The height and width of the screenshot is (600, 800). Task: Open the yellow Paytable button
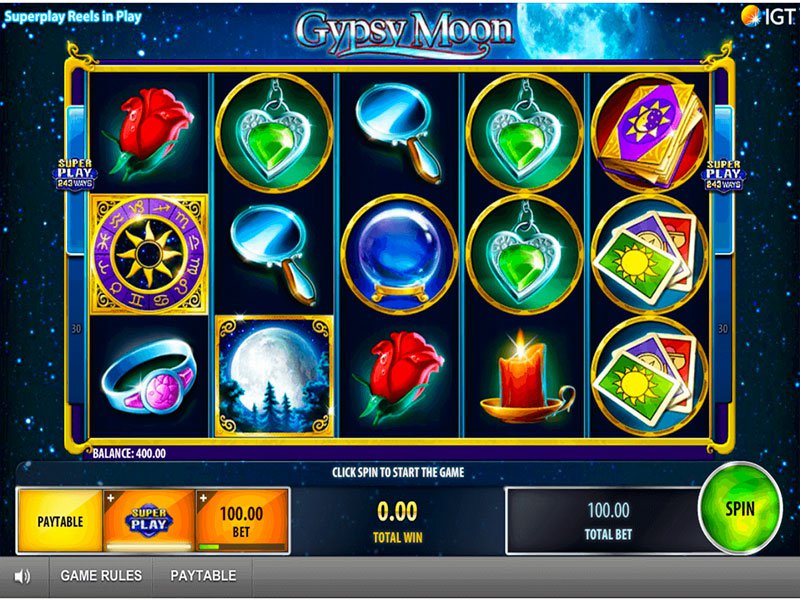click(x=60, y=521)
